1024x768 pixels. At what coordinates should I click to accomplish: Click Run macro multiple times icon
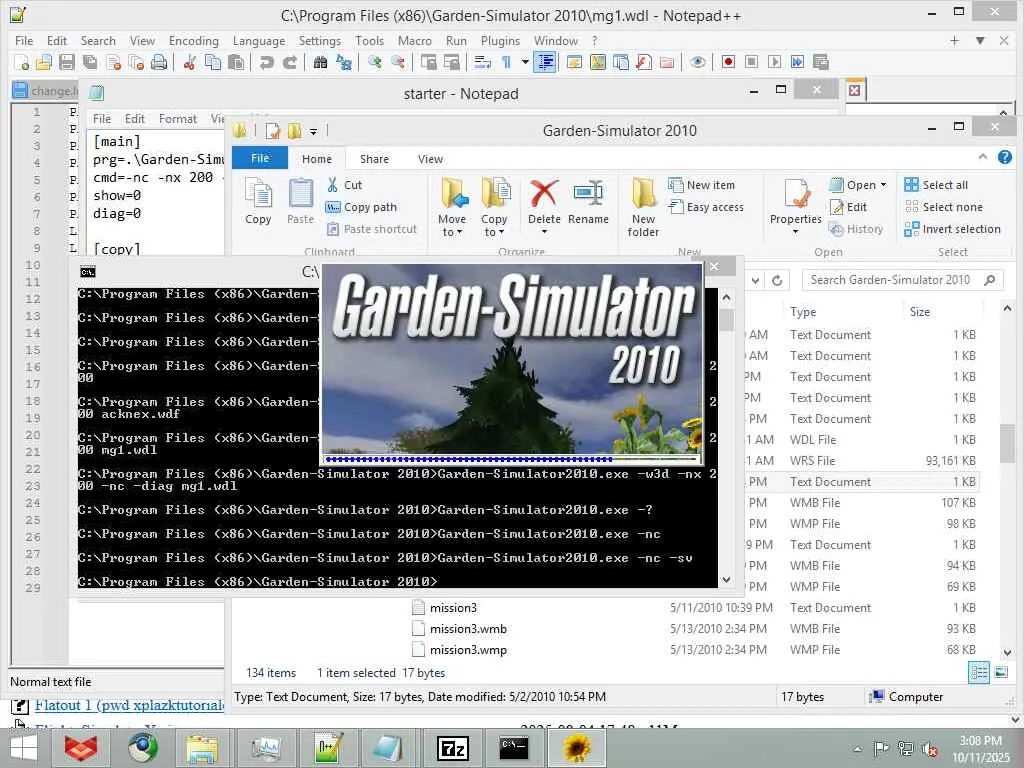pyautogui.click(x=797, y=62)
